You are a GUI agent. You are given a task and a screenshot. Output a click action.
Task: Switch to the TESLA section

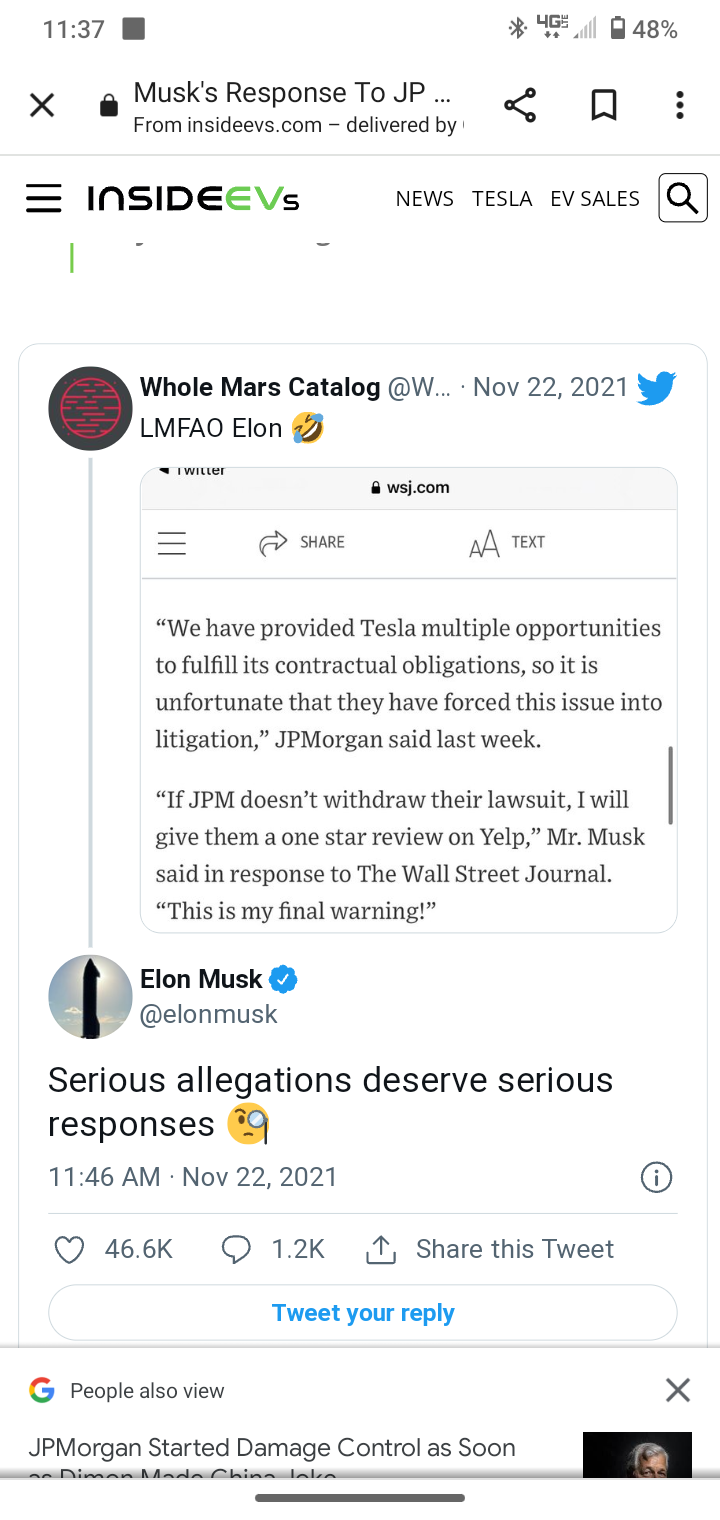502,198
